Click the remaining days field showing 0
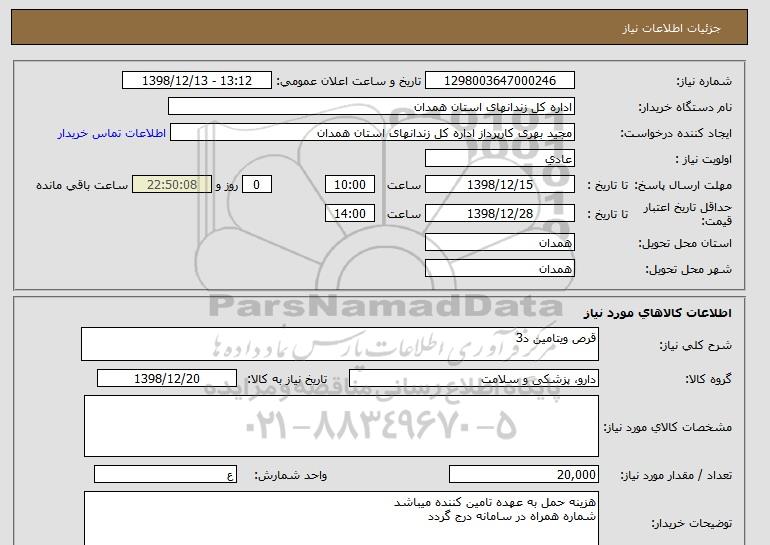Image resolution: width=770 pixels, height=545 pixels. pyautogui.click(x=256, y=185)
